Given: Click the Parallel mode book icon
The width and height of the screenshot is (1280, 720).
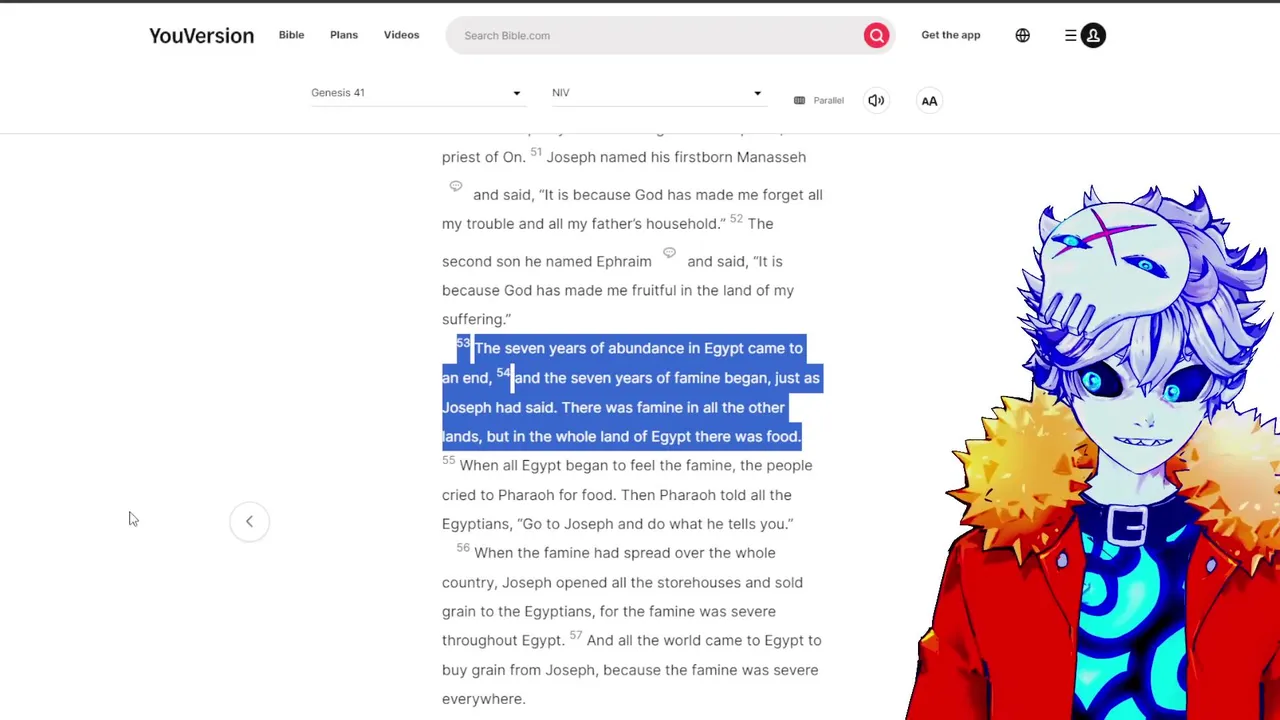Looking at the screenshot, I should [x=799, y=100].
